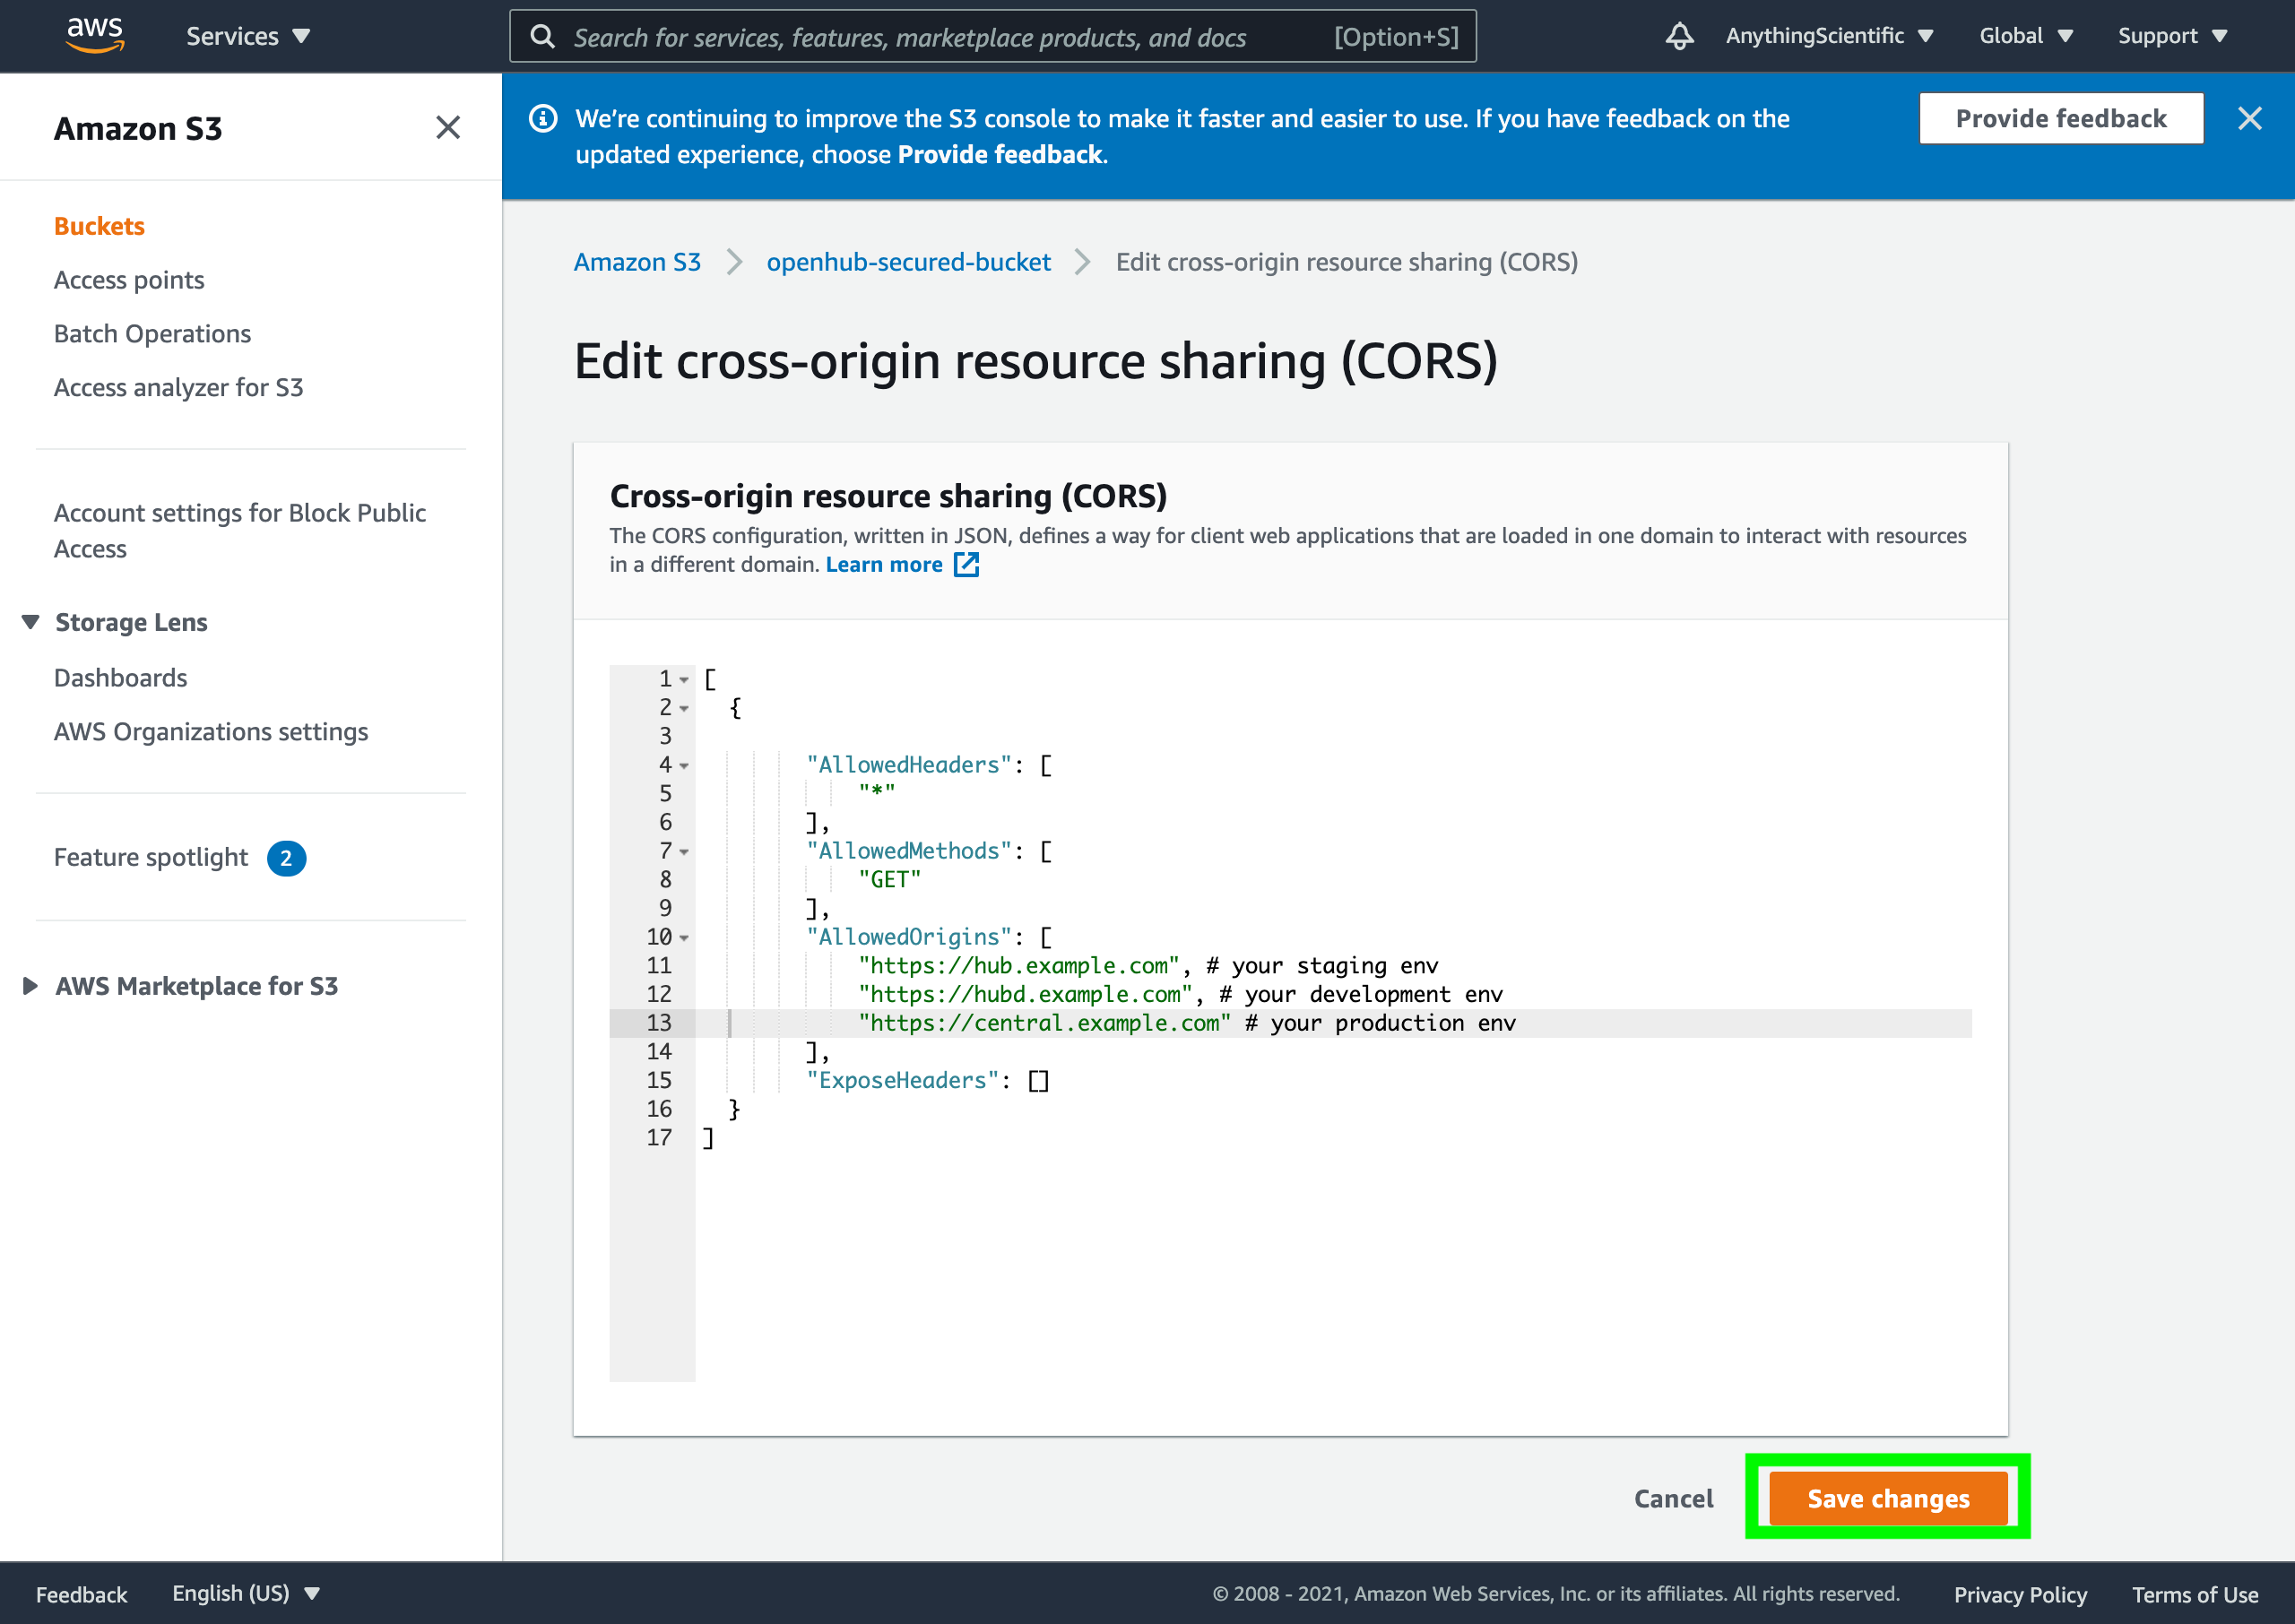Open AWS Organizations settings
The width and height of the screenshot is (2295, 1624).
[211, 732]
